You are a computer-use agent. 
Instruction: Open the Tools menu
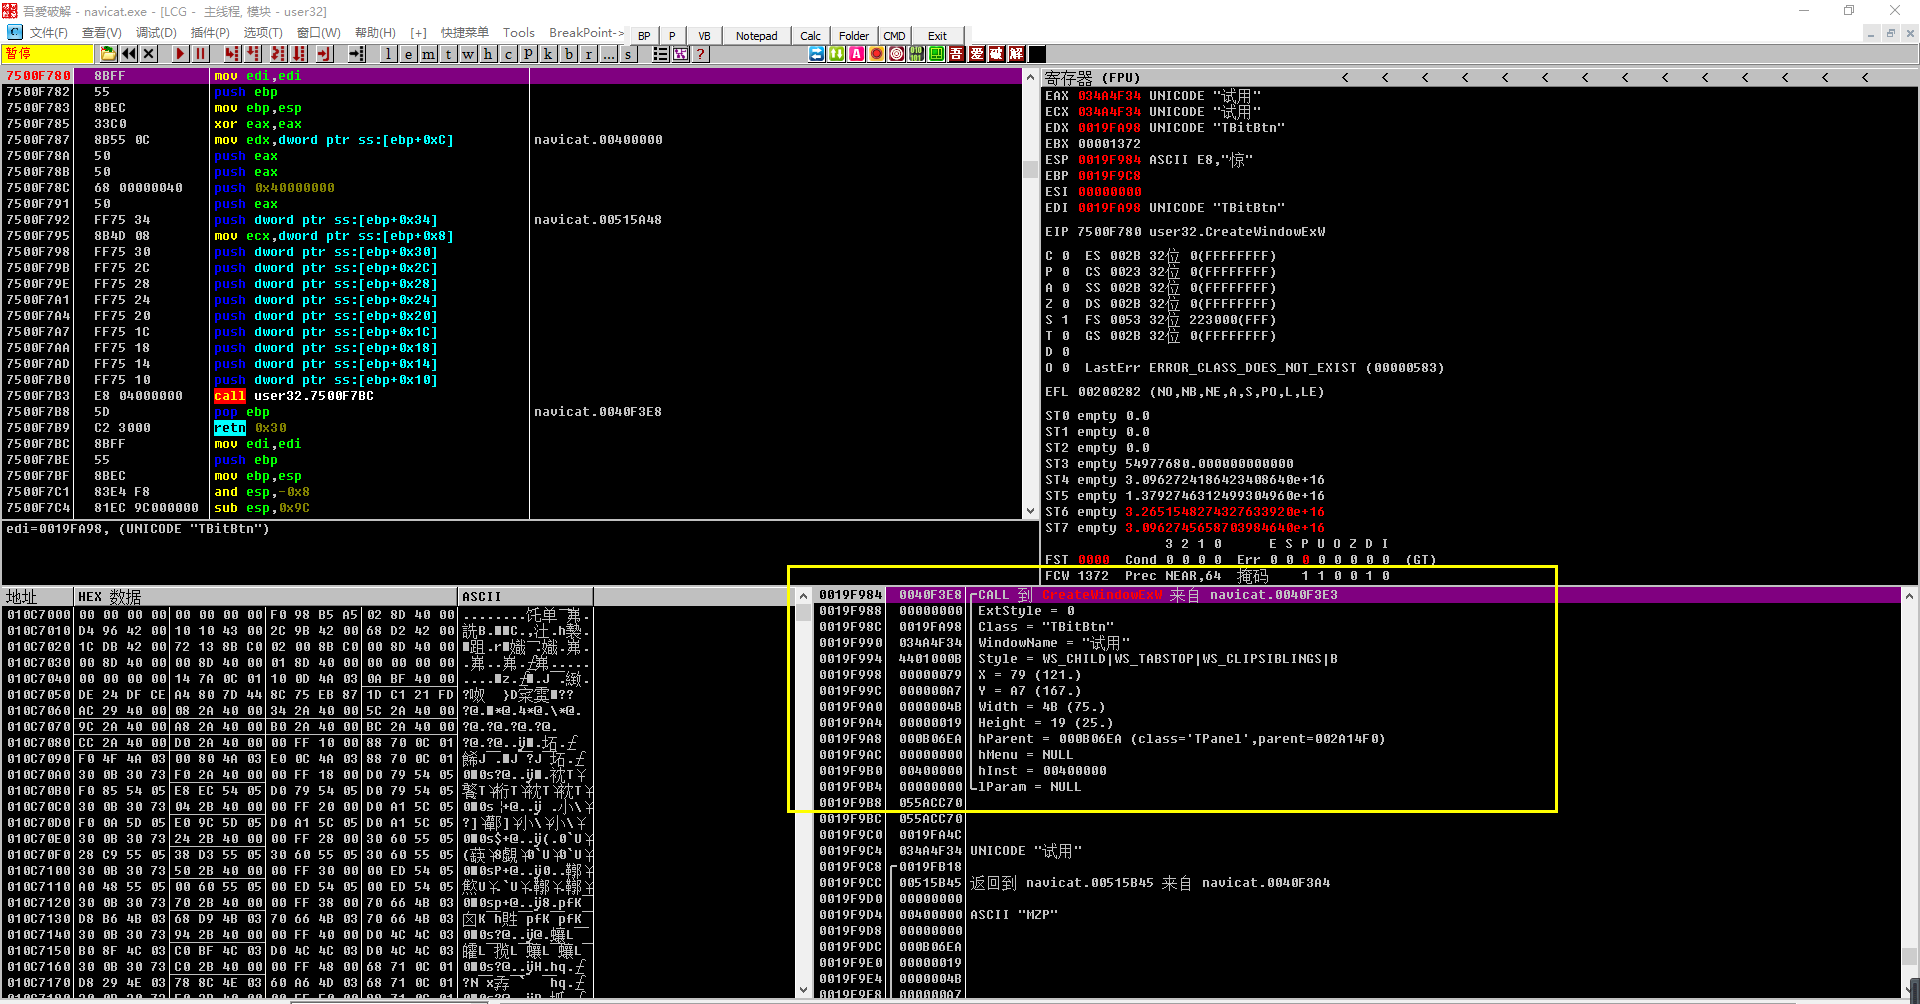click(519, 33)
